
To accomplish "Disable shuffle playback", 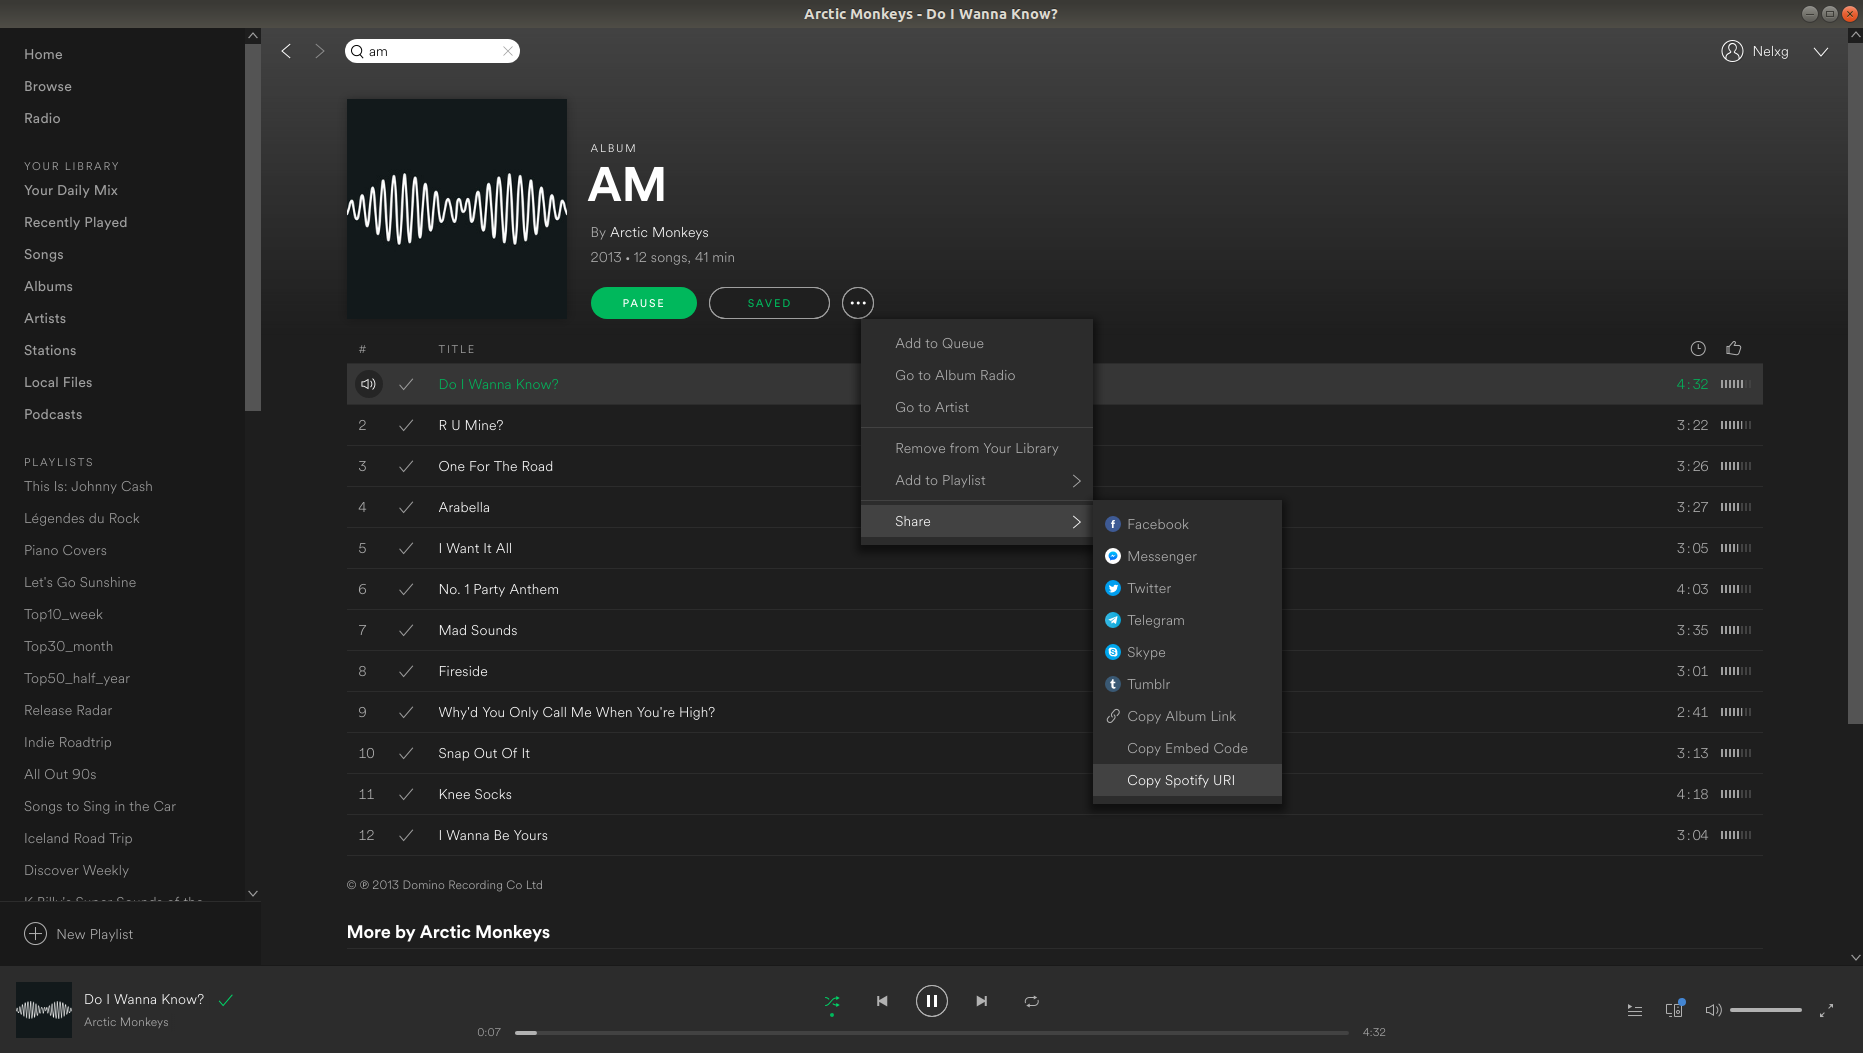I will [832, 1001].
